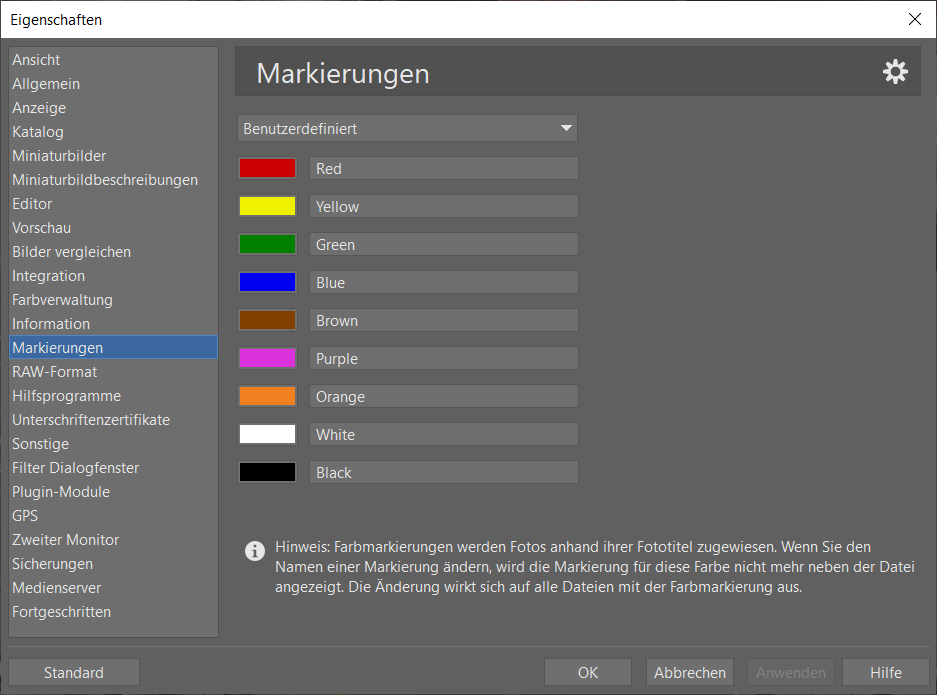937x695 pixels.
Task: Edit the Green label name field
Action: pyautogui.click(x=443, y=244)
